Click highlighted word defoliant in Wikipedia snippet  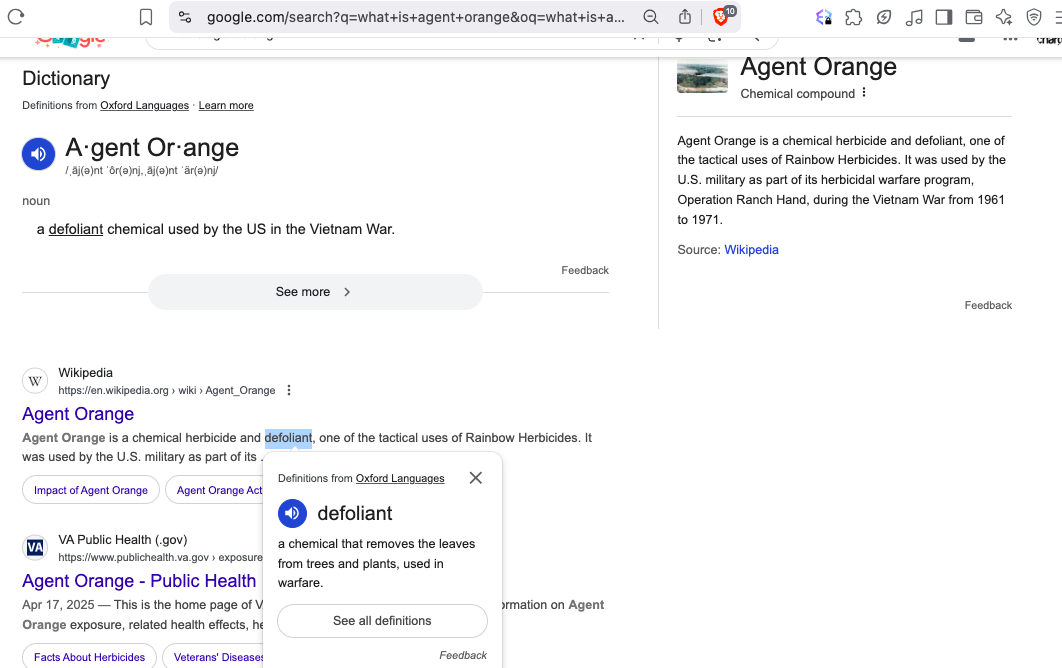pos(289,438)
